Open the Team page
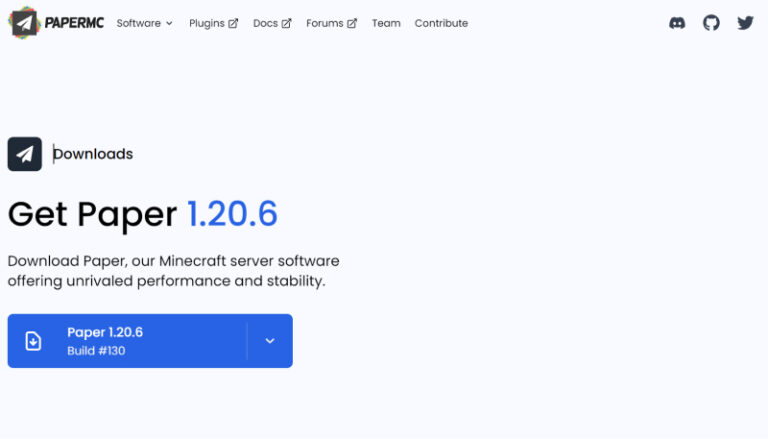Image resolution: width=768 pixels, height=439 pixels. (x=386, y=23)
